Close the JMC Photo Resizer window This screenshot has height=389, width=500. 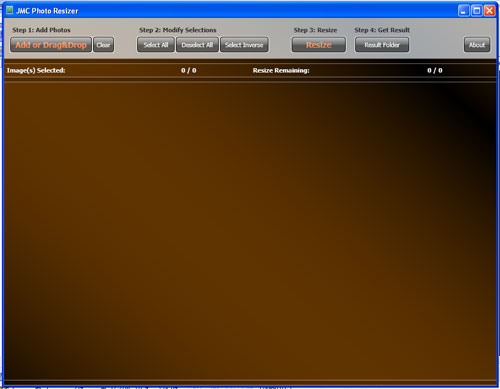coord(490,11)
